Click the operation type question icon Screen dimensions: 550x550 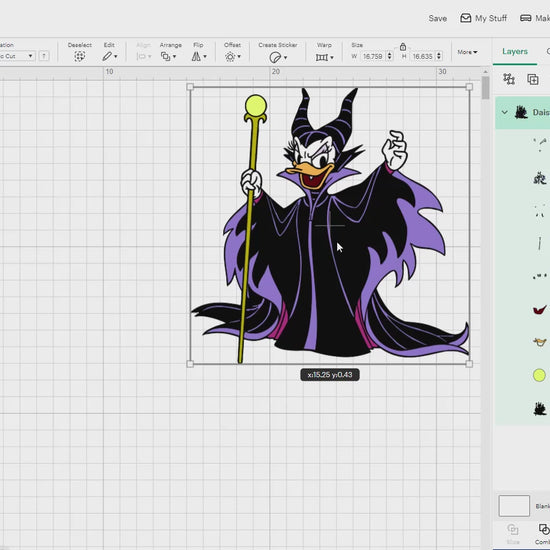click(44, 56)
